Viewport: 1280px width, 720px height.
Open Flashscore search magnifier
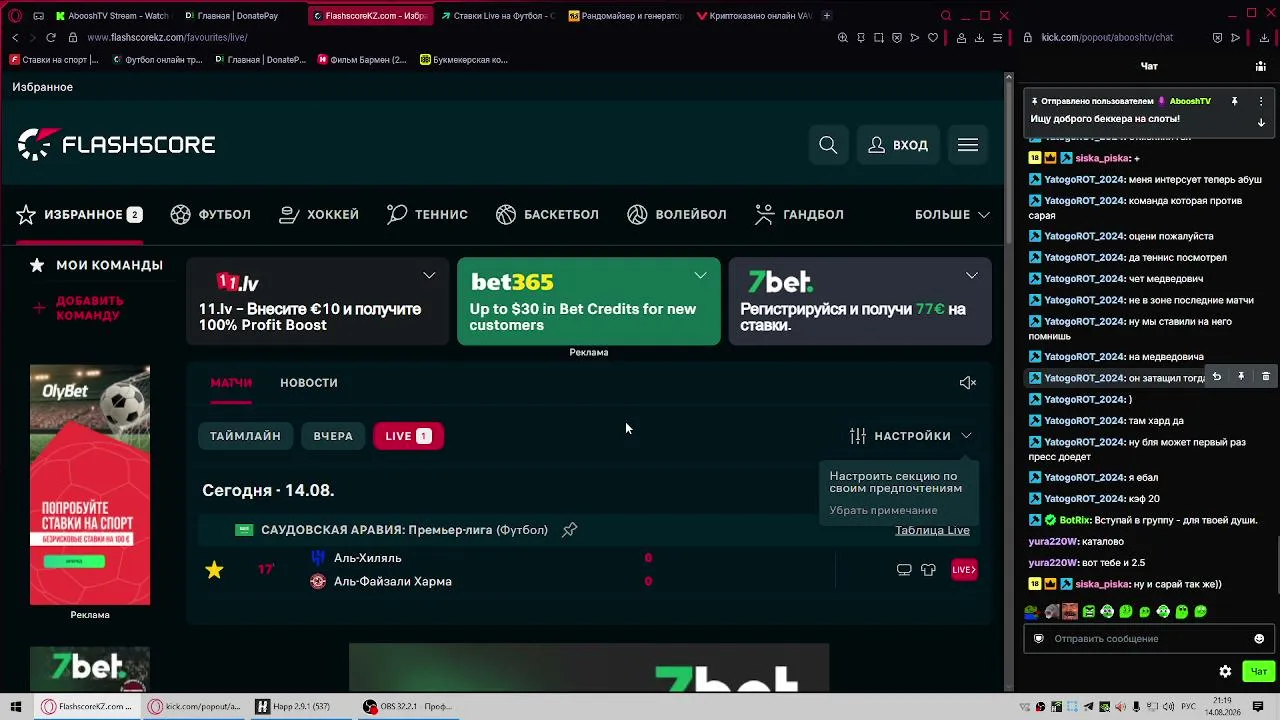(x=828, y=145)
